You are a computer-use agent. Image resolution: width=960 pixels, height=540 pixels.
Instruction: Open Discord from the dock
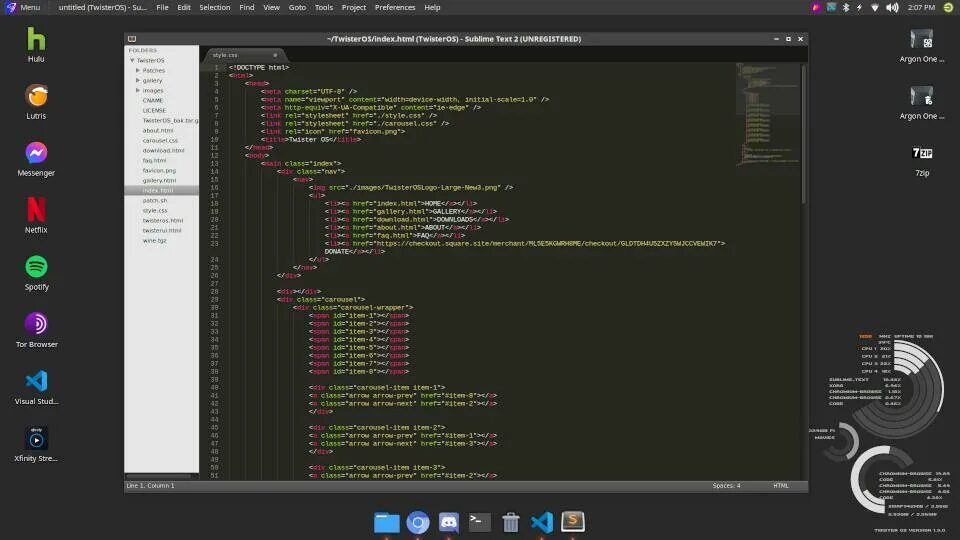click(449, 522)
